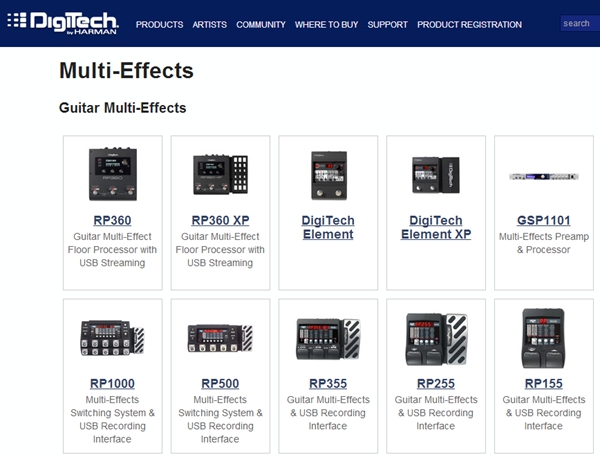Open the RP500 pedalboard image

220,339
